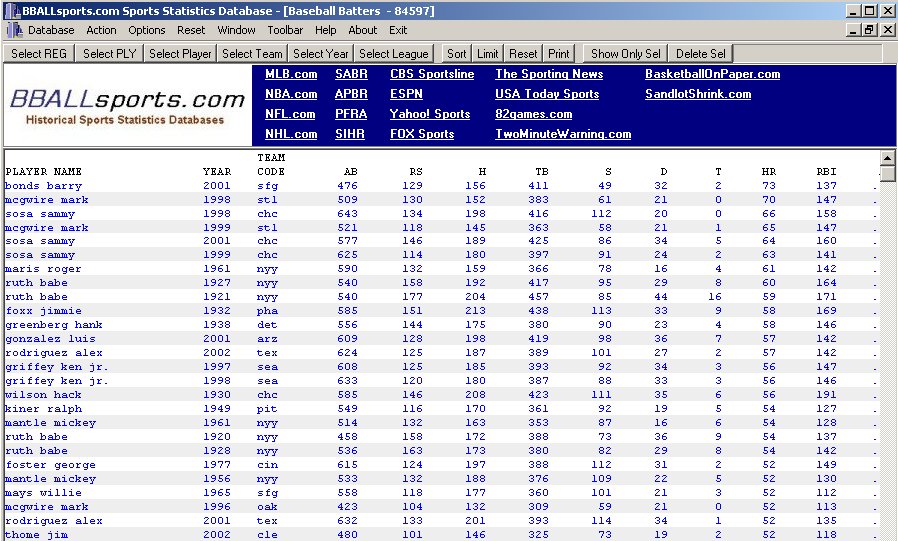Click the Select REG toolbar button

[x=40, y=54]
